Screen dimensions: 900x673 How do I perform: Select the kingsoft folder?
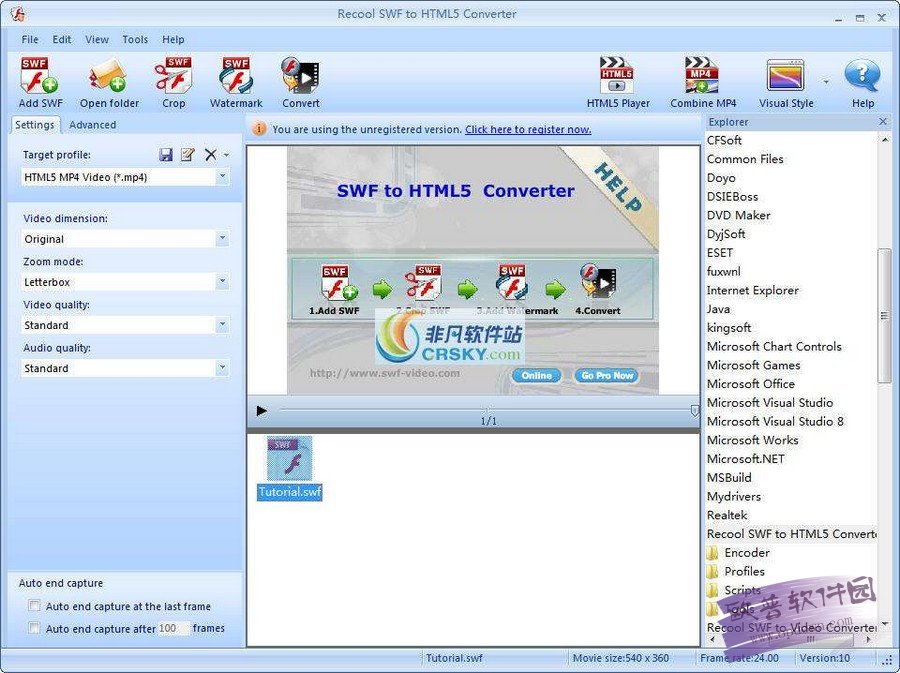(x=729, y=328)
